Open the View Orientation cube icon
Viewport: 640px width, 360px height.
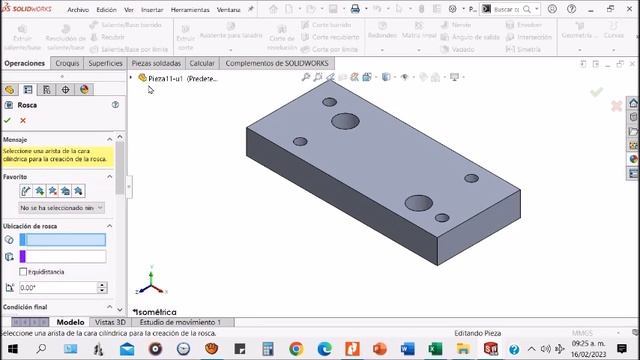point(367,77)
